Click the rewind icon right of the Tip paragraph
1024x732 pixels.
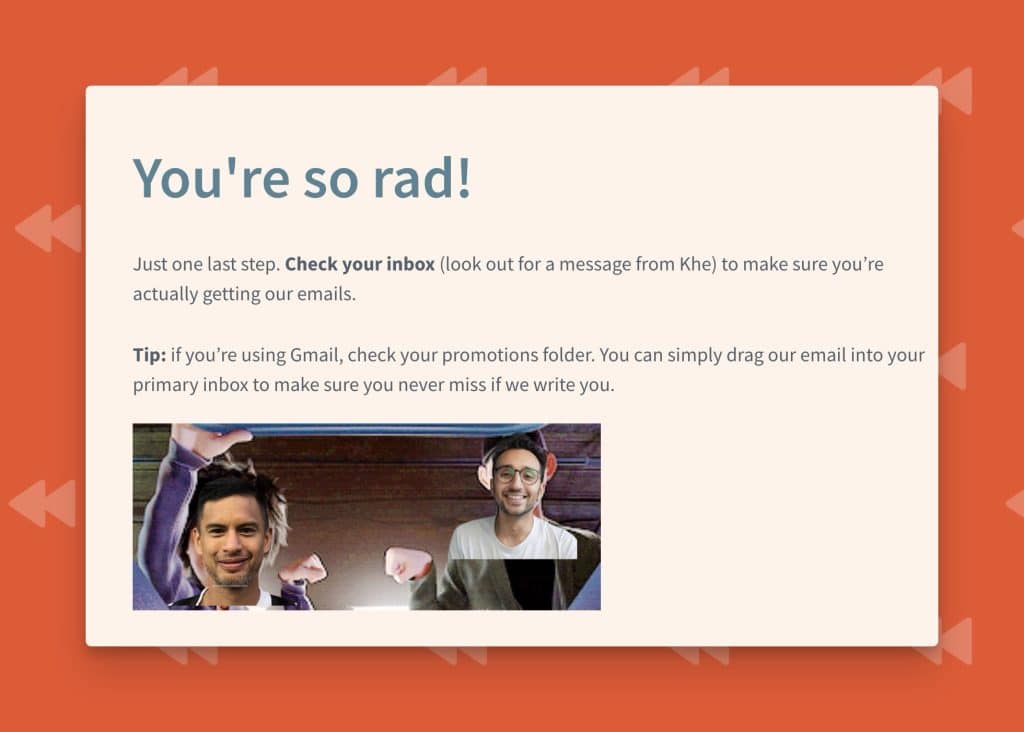click(x=952, y=366)
